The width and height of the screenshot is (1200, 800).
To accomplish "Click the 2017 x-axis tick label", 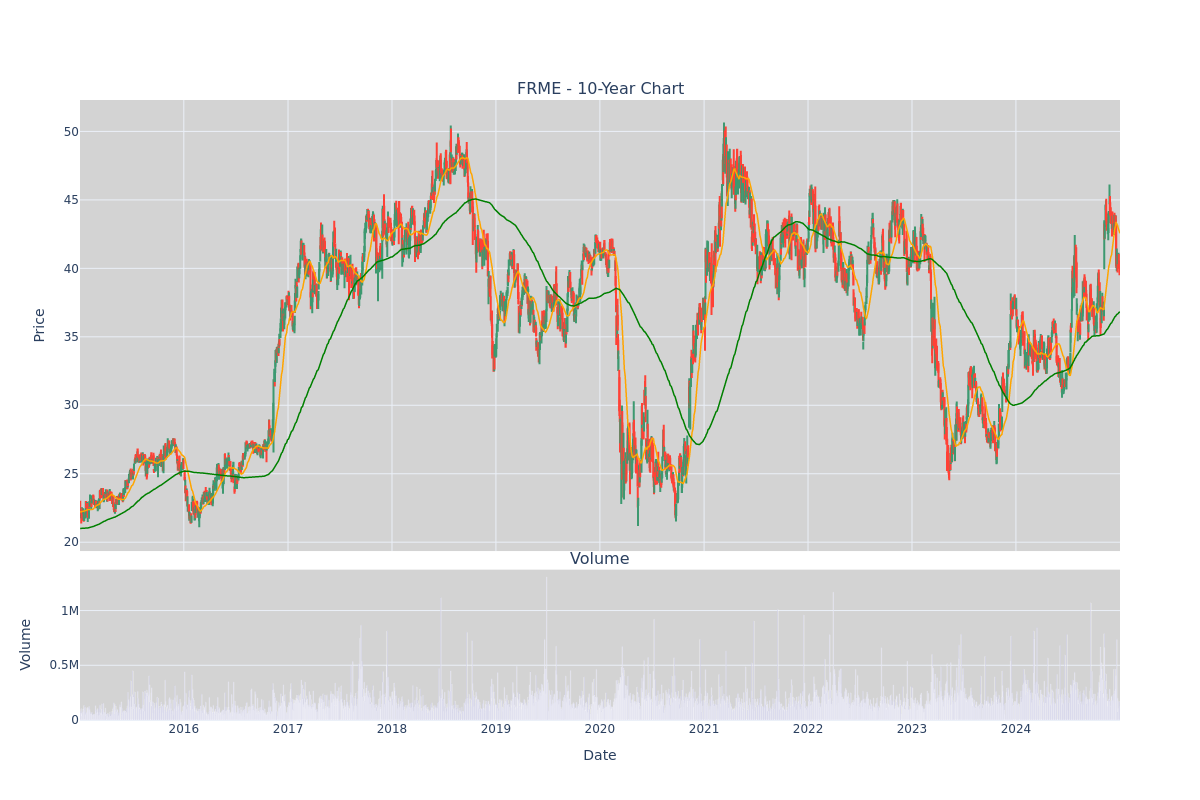I will click(x=288, y=729).
